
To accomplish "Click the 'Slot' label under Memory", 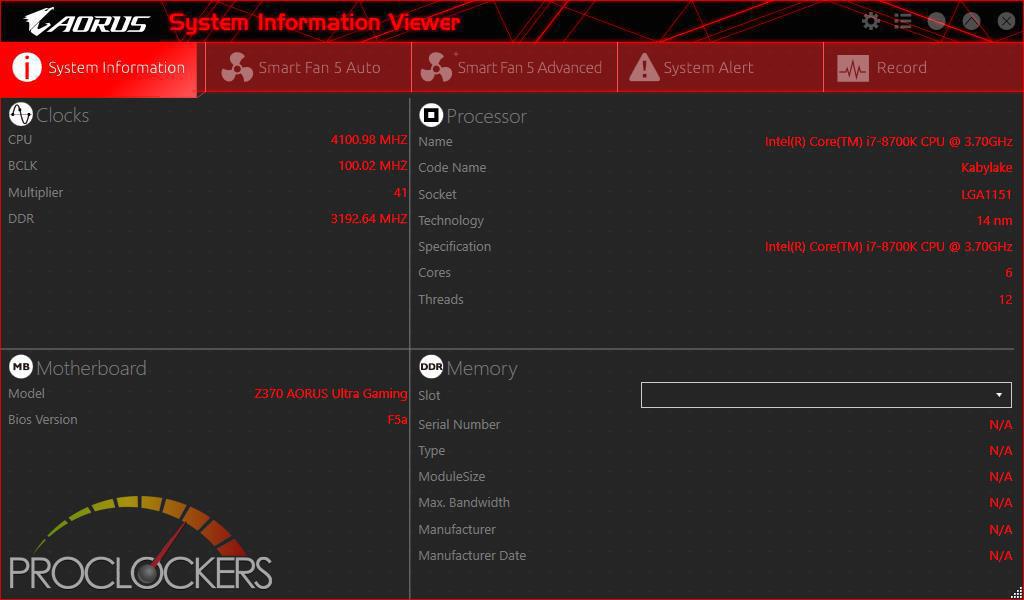I will (429, 396).
